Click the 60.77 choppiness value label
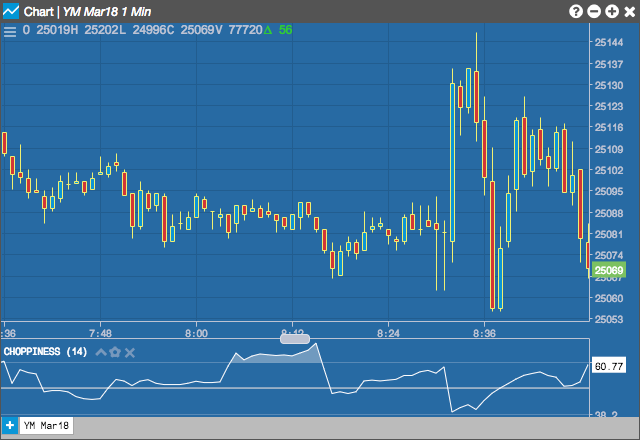640x440 pixels. click(609, 366)
